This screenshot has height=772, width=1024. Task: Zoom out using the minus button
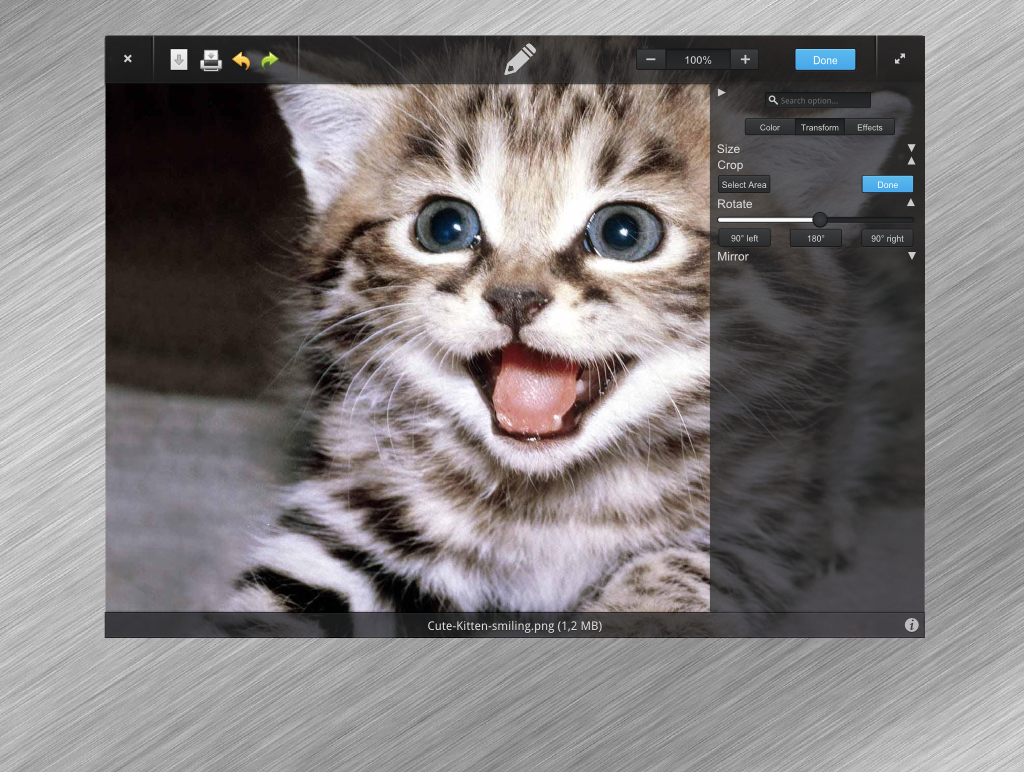651,59
